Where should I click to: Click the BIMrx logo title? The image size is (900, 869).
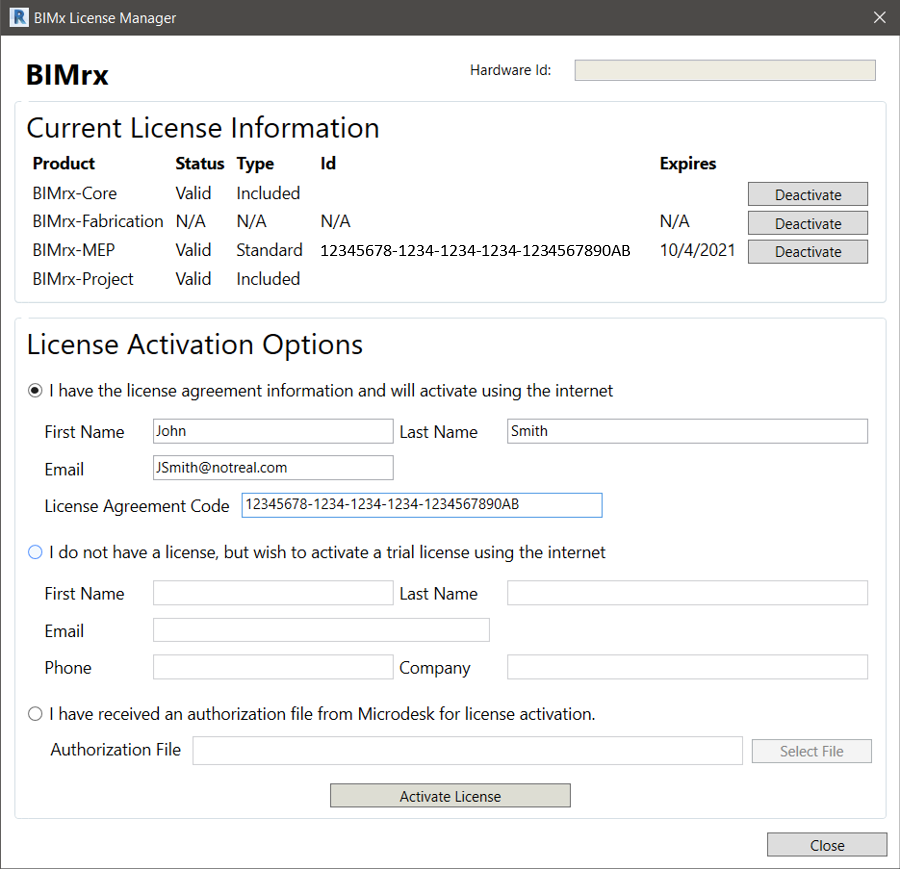coord(67,75)
